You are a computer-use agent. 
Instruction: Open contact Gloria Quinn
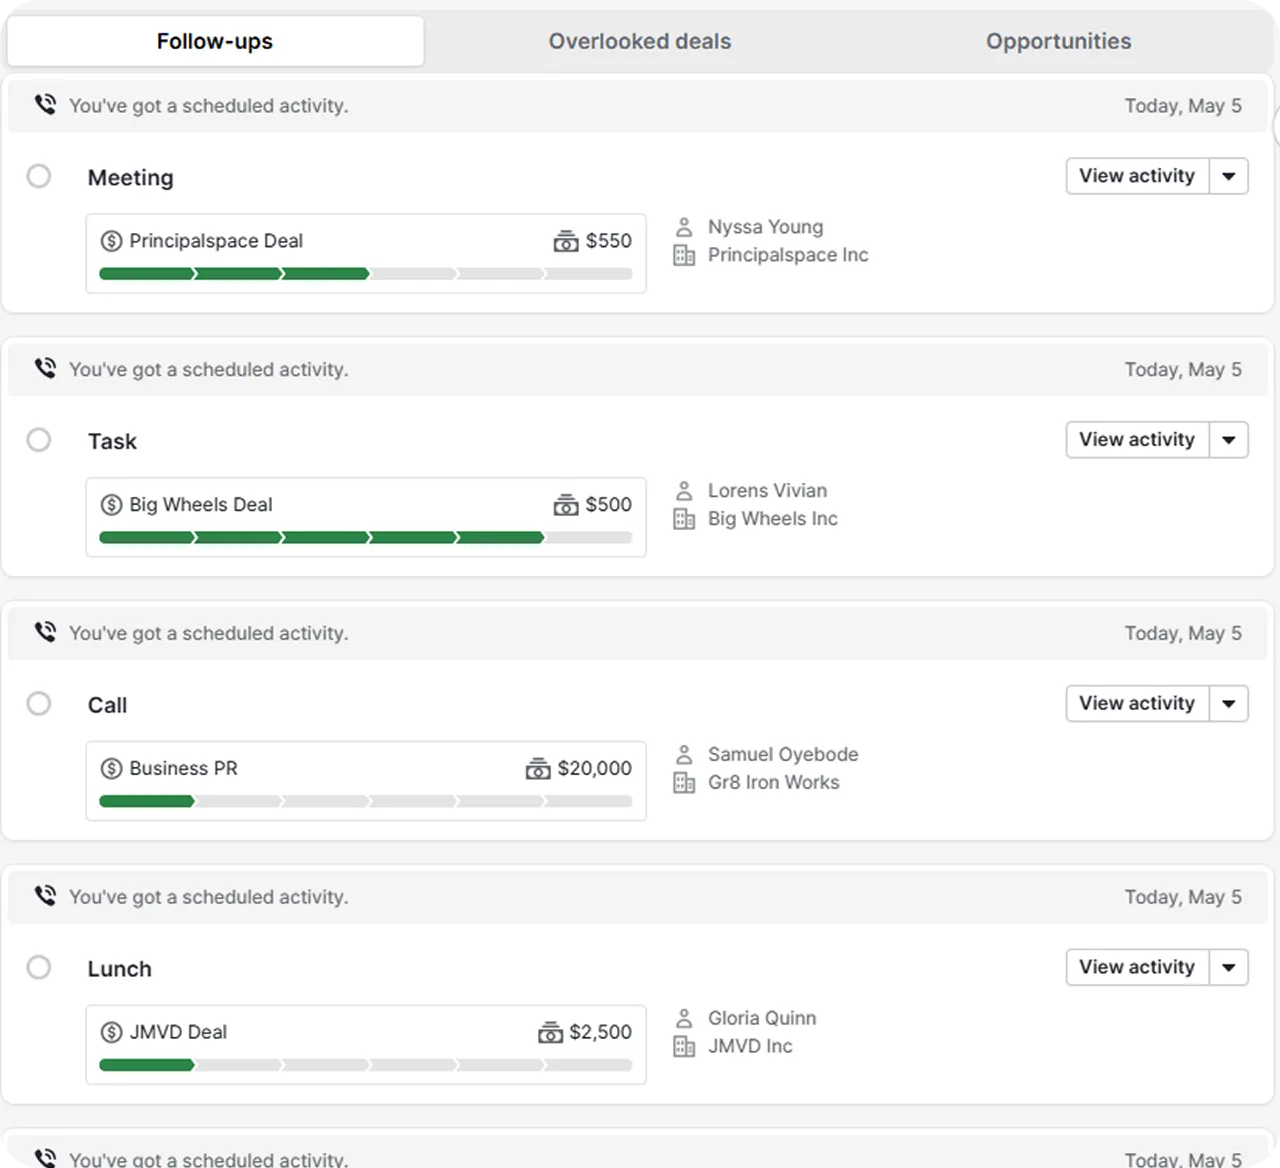click(x=762, y=1019)
